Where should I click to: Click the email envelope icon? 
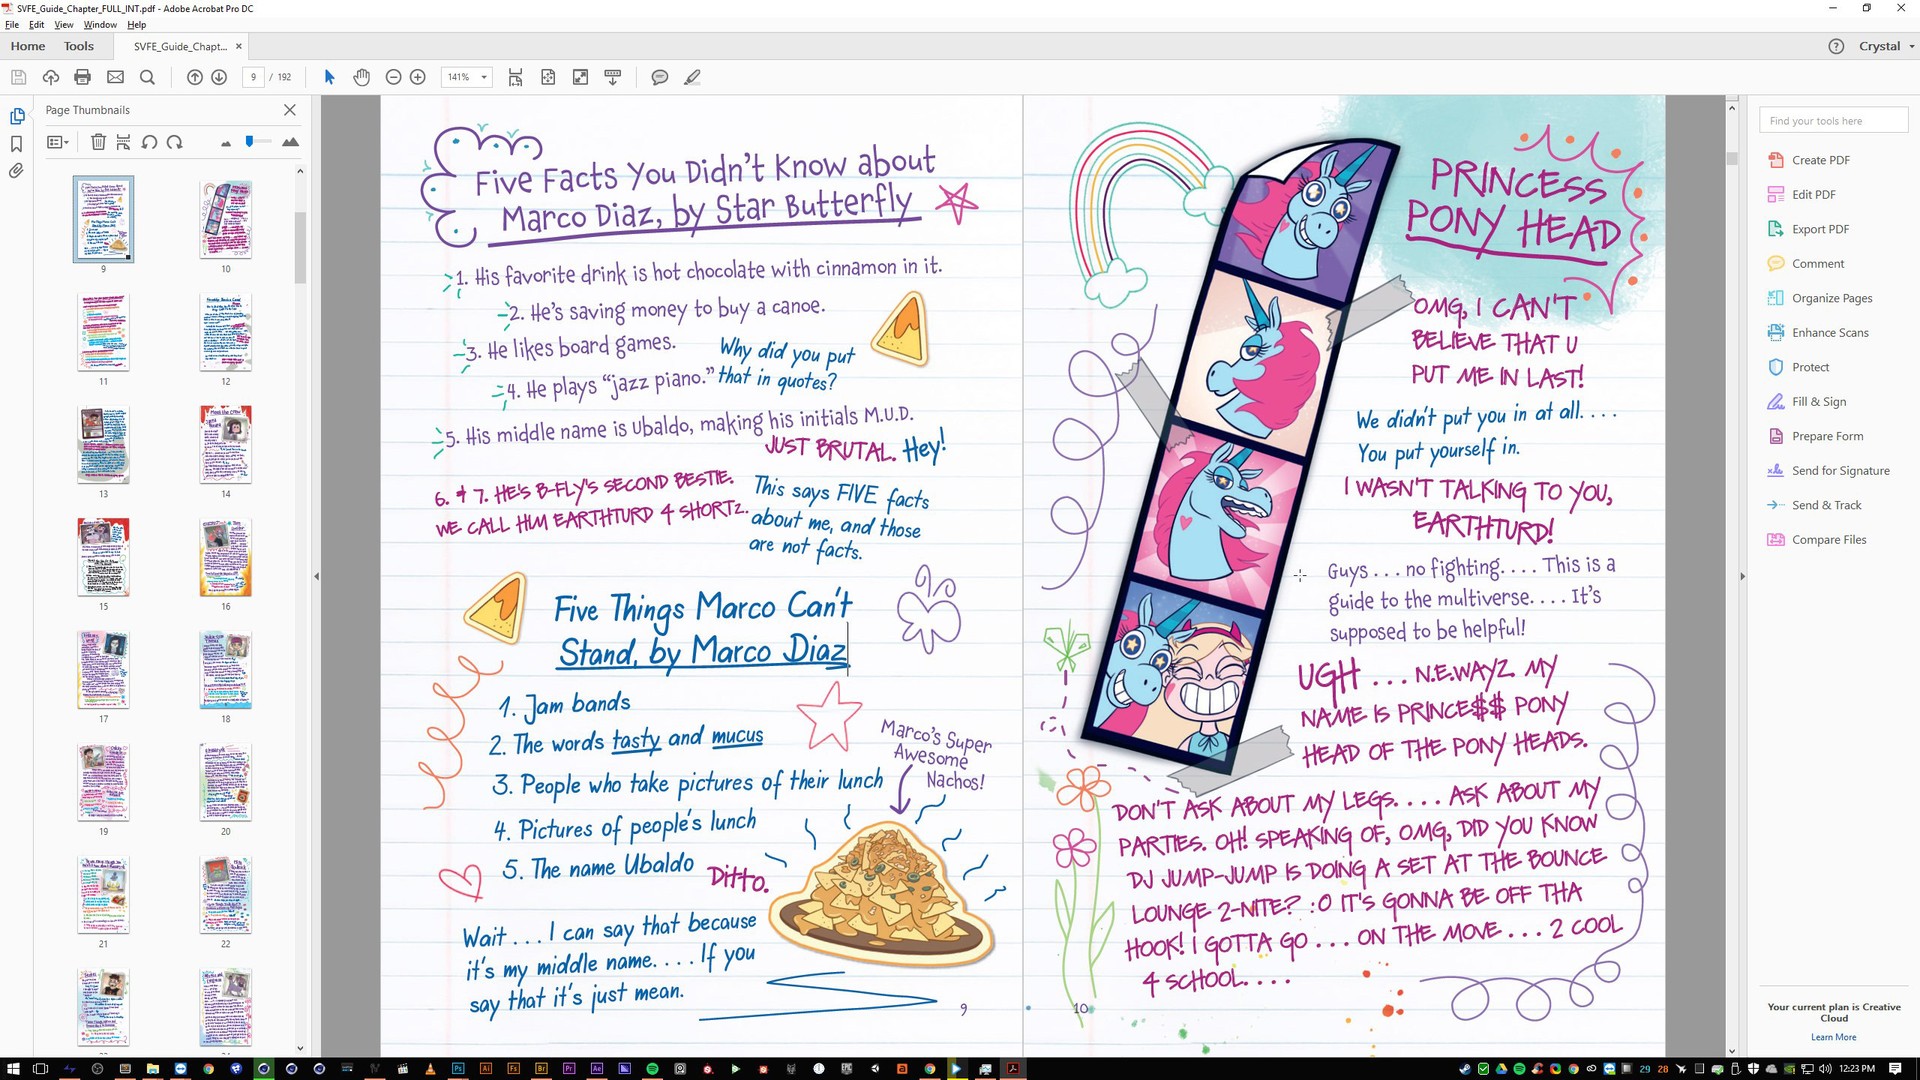pyautogui.click(x=115, y=77)
